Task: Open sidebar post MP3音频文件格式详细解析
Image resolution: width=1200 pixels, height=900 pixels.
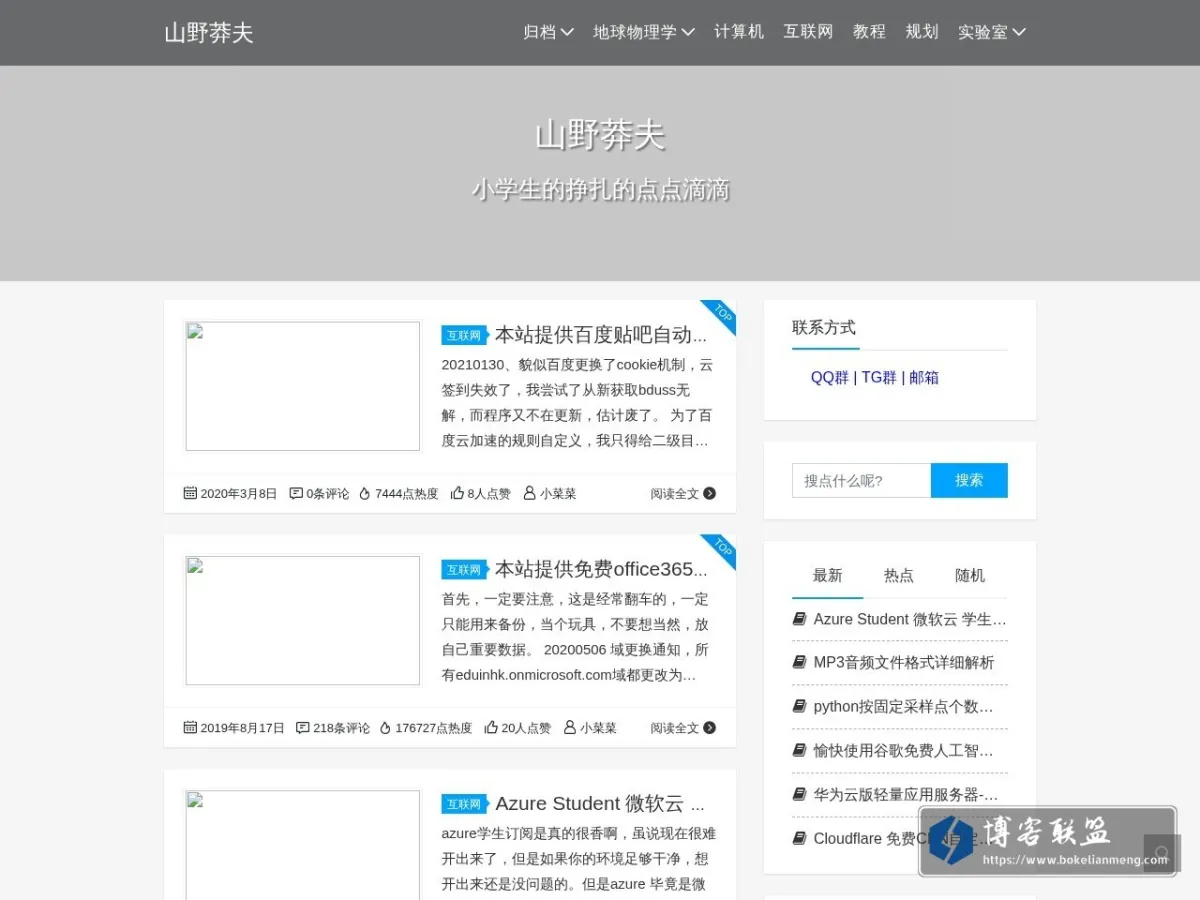Action: 904,662
